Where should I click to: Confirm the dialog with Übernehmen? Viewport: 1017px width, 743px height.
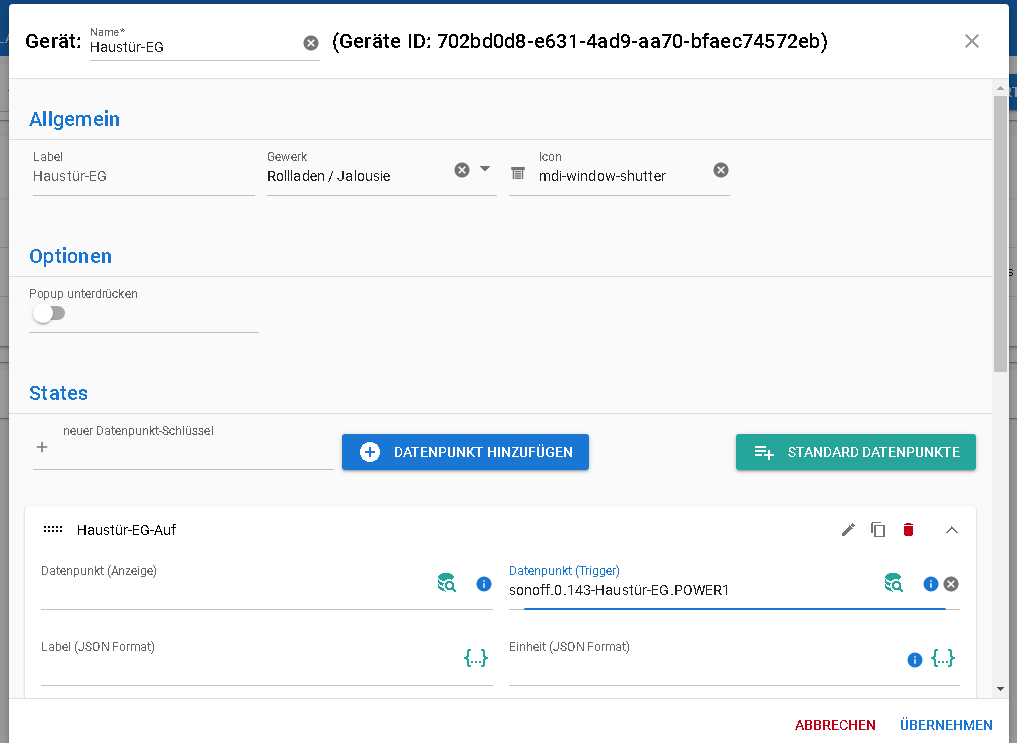point(946,725)
